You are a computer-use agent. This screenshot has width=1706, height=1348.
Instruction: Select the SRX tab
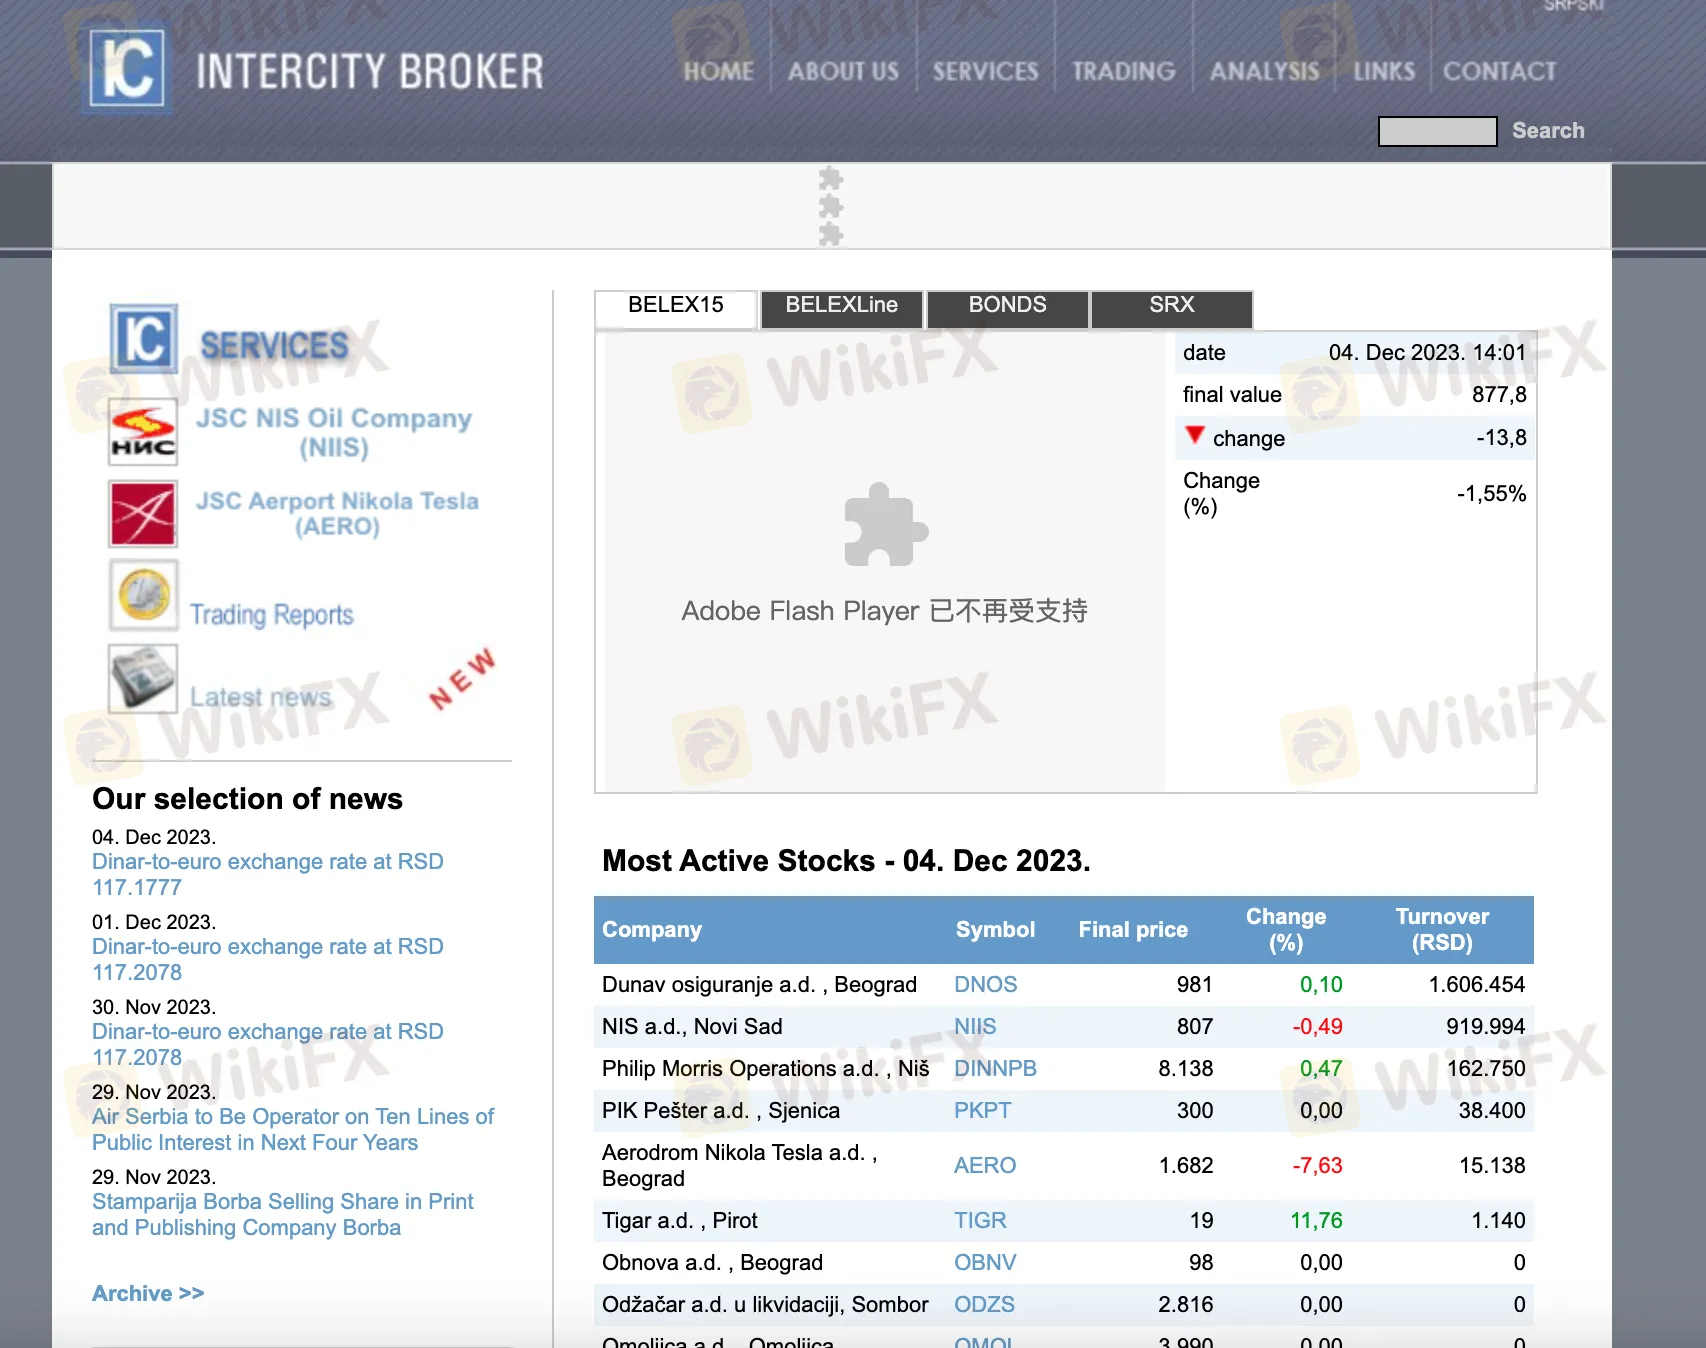coord(1171,306)
